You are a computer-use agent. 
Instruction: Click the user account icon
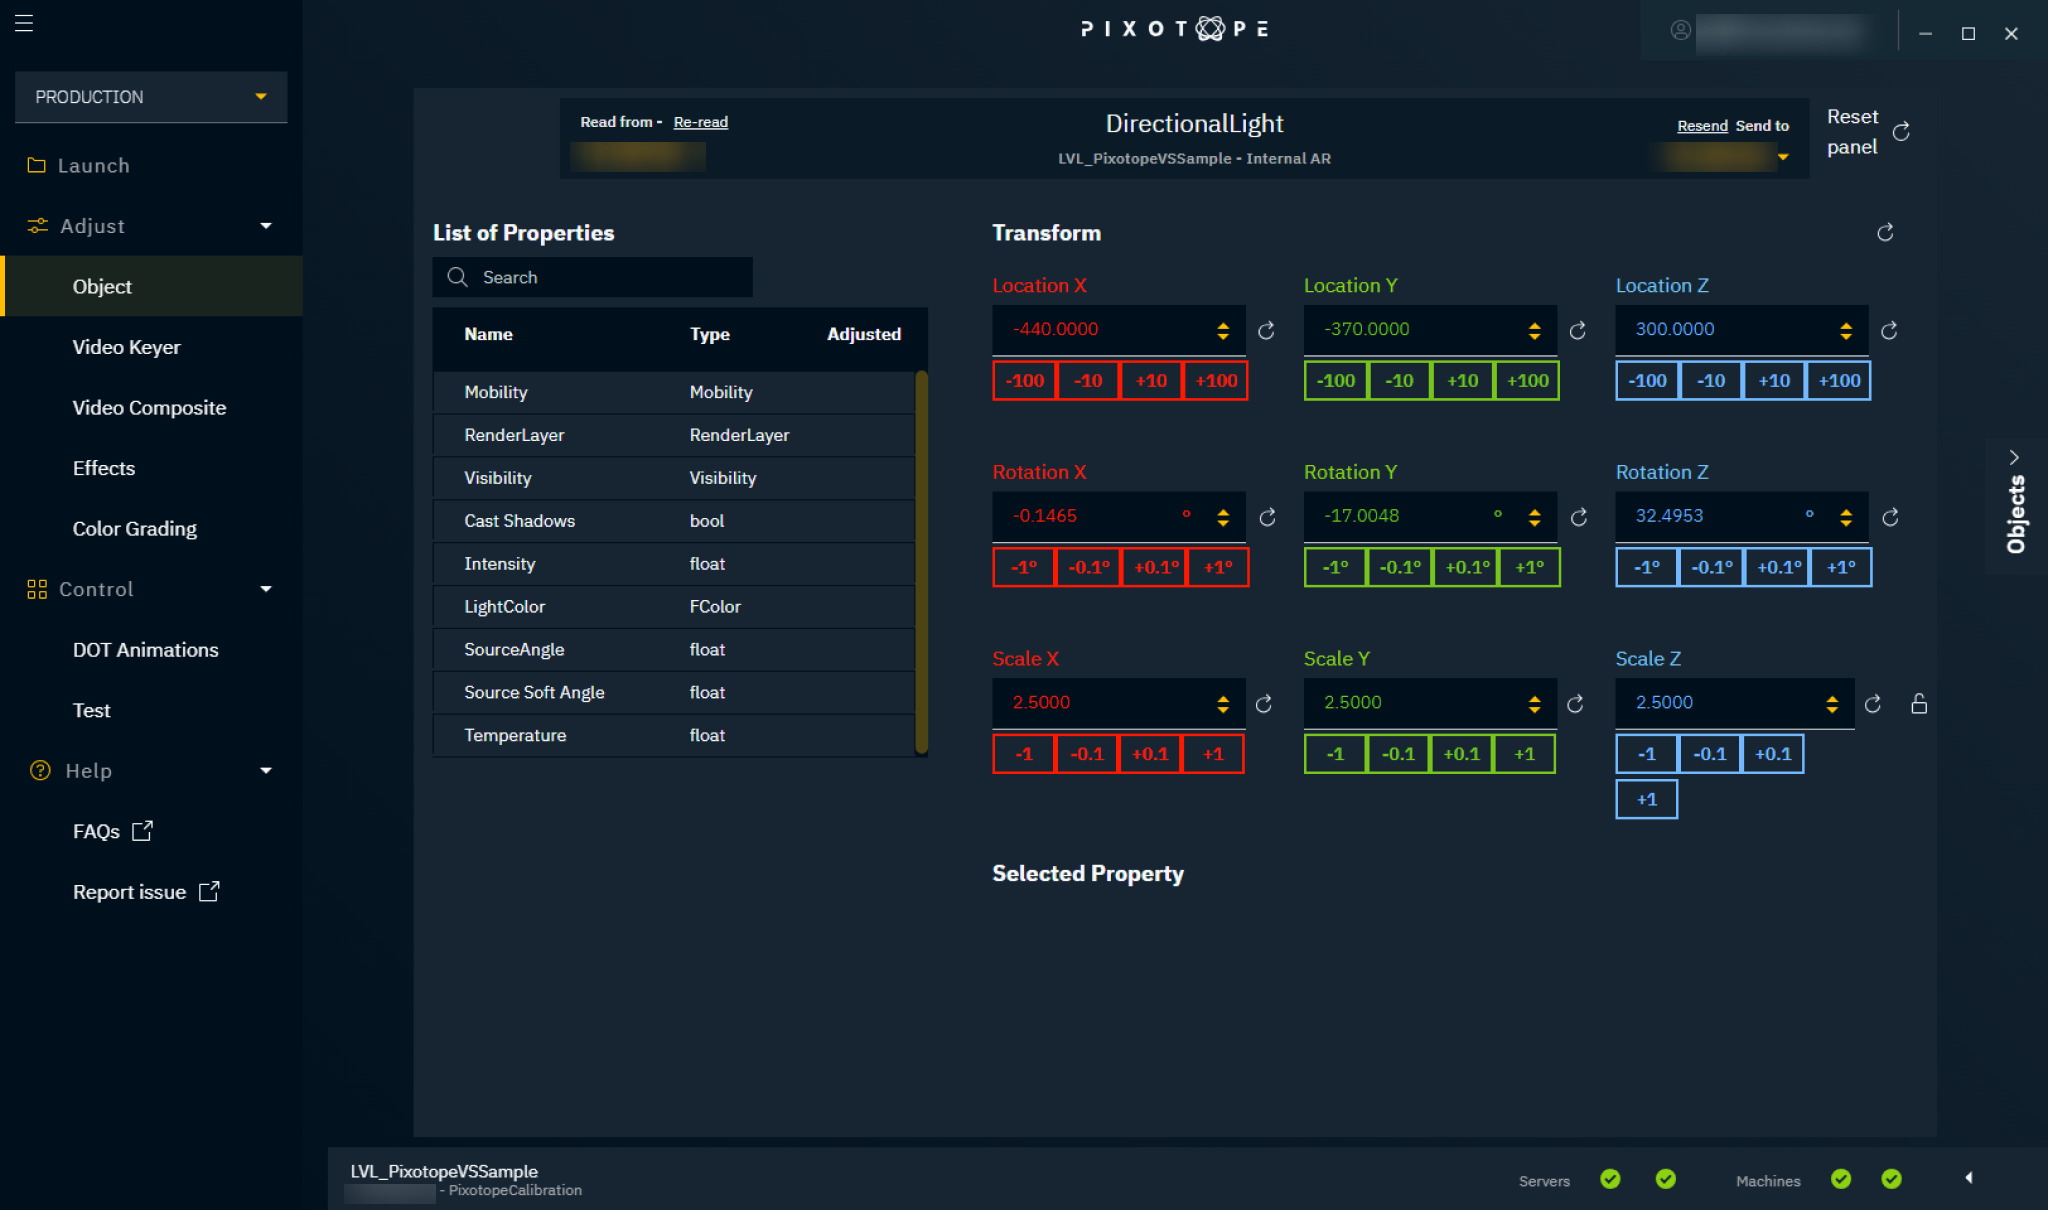1680,30
